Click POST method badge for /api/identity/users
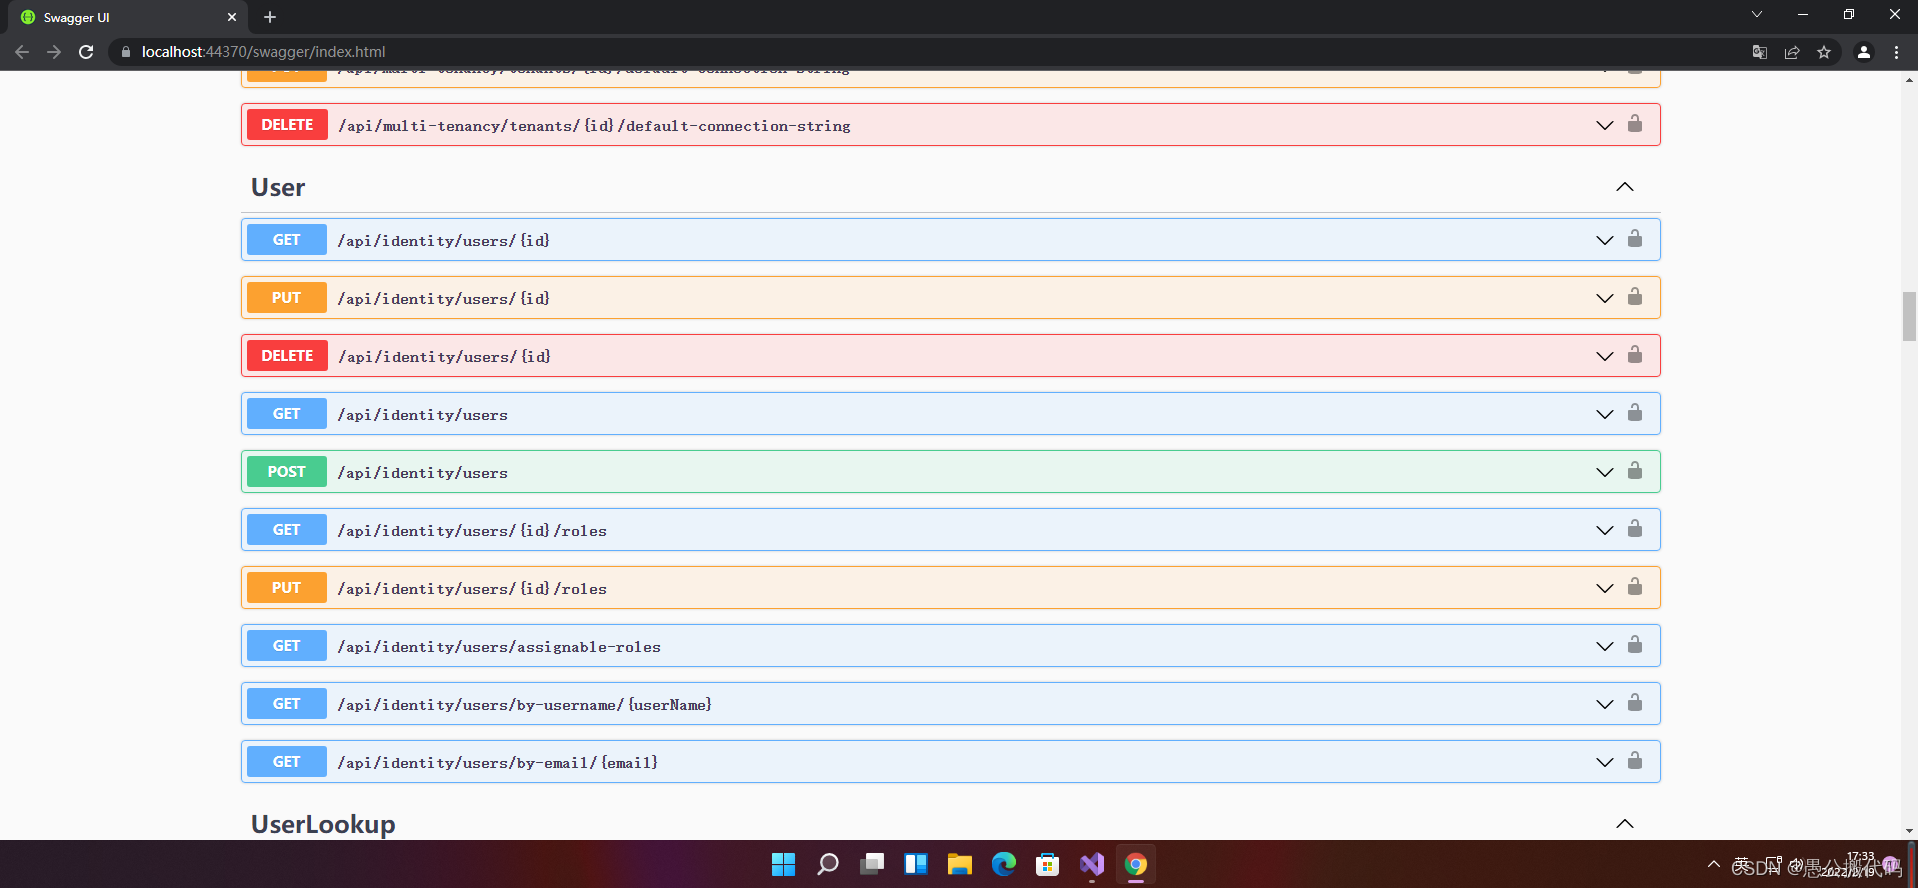 287,472
